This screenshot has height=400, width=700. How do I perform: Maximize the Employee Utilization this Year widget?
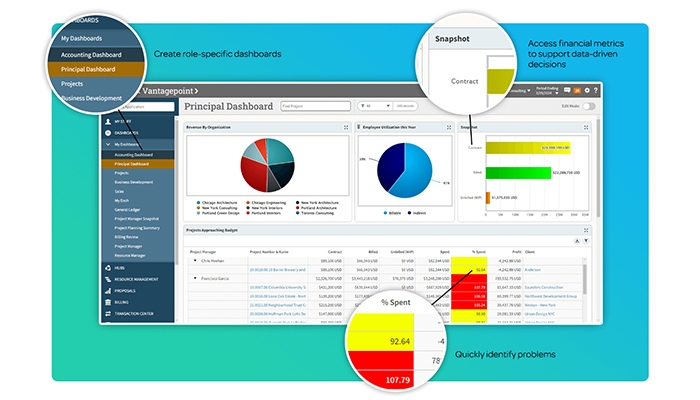pos(449,127)
